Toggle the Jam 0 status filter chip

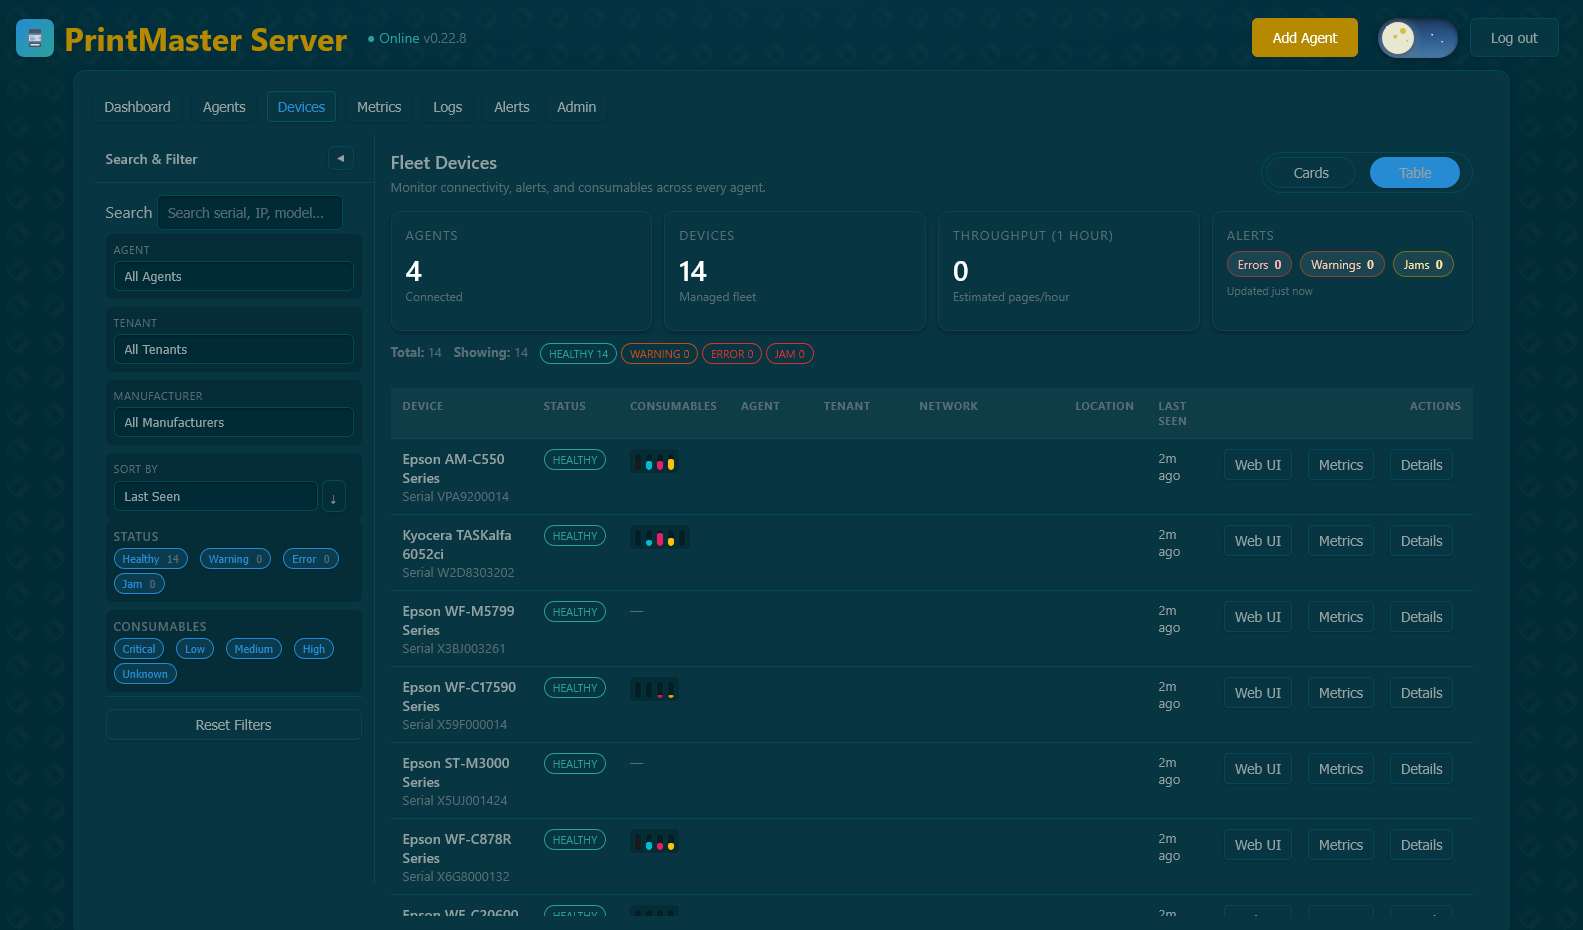(139, 584)
